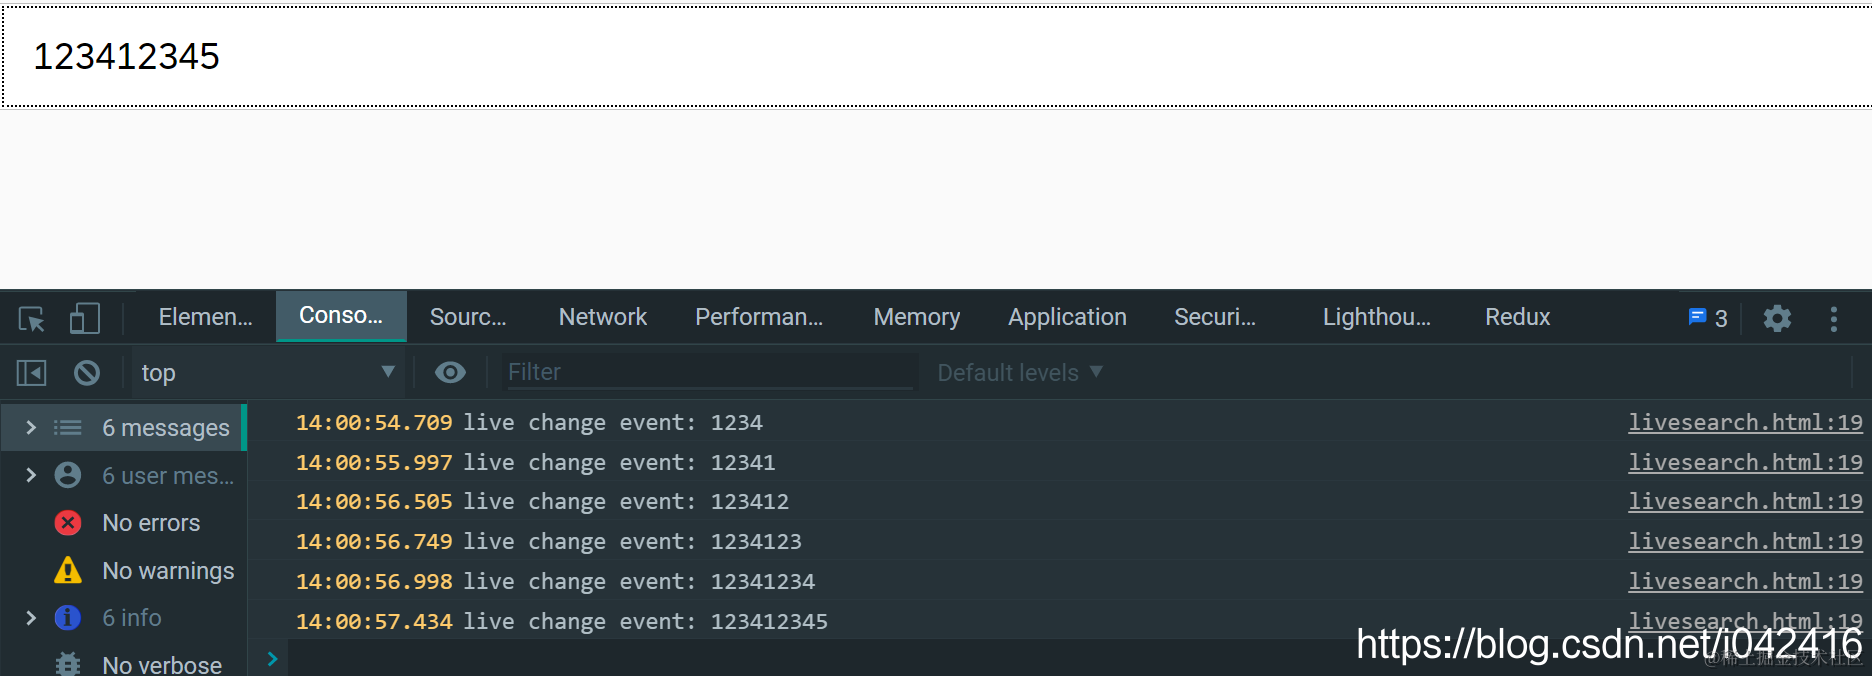Select the red errors icon
The image size is (1872, 676).
(x=68, y=522)
